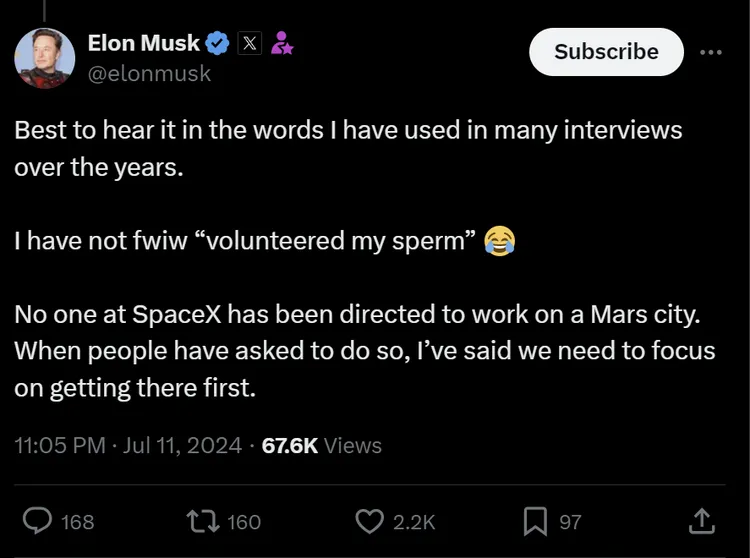
Task: Click the 97 bookmarks count
Action: point(570,522)
